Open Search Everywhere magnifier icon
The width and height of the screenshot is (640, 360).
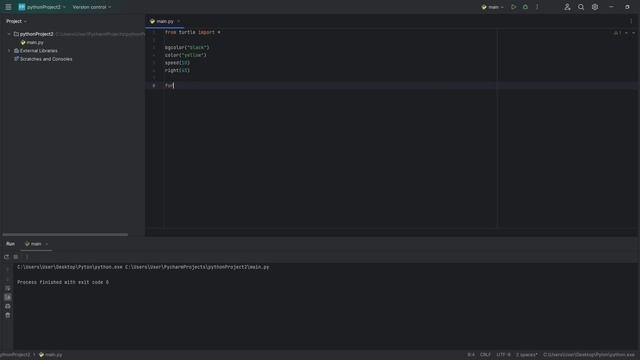pos(581,7)
